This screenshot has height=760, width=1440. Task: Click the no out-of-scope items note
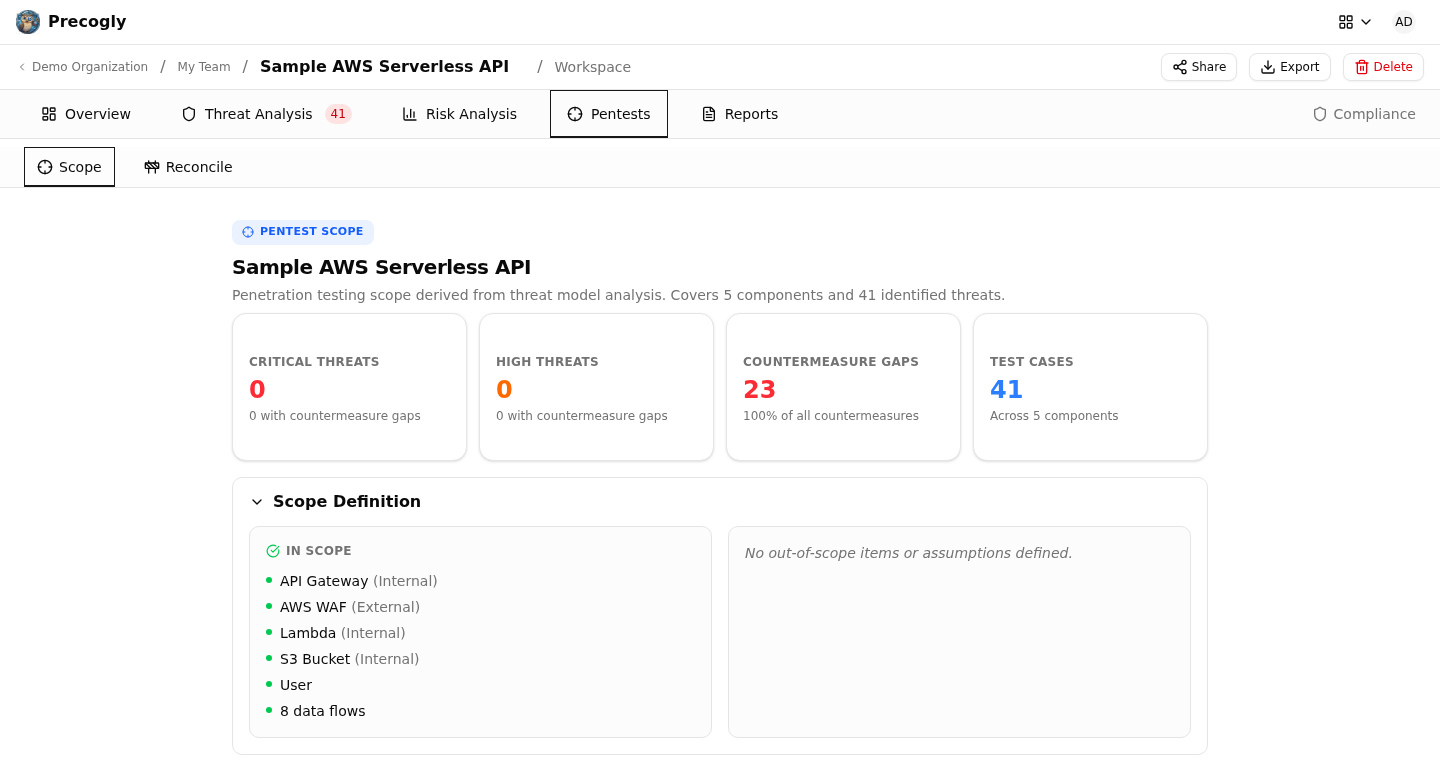coord(908,553)
